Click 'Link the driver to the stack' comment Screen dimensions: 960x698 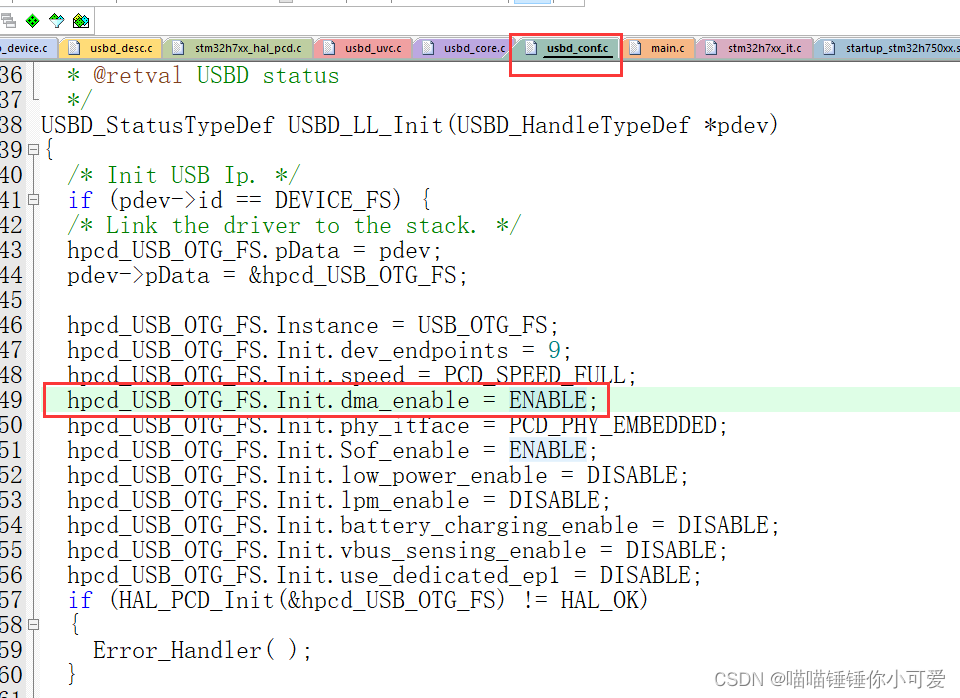coord(294,225)
